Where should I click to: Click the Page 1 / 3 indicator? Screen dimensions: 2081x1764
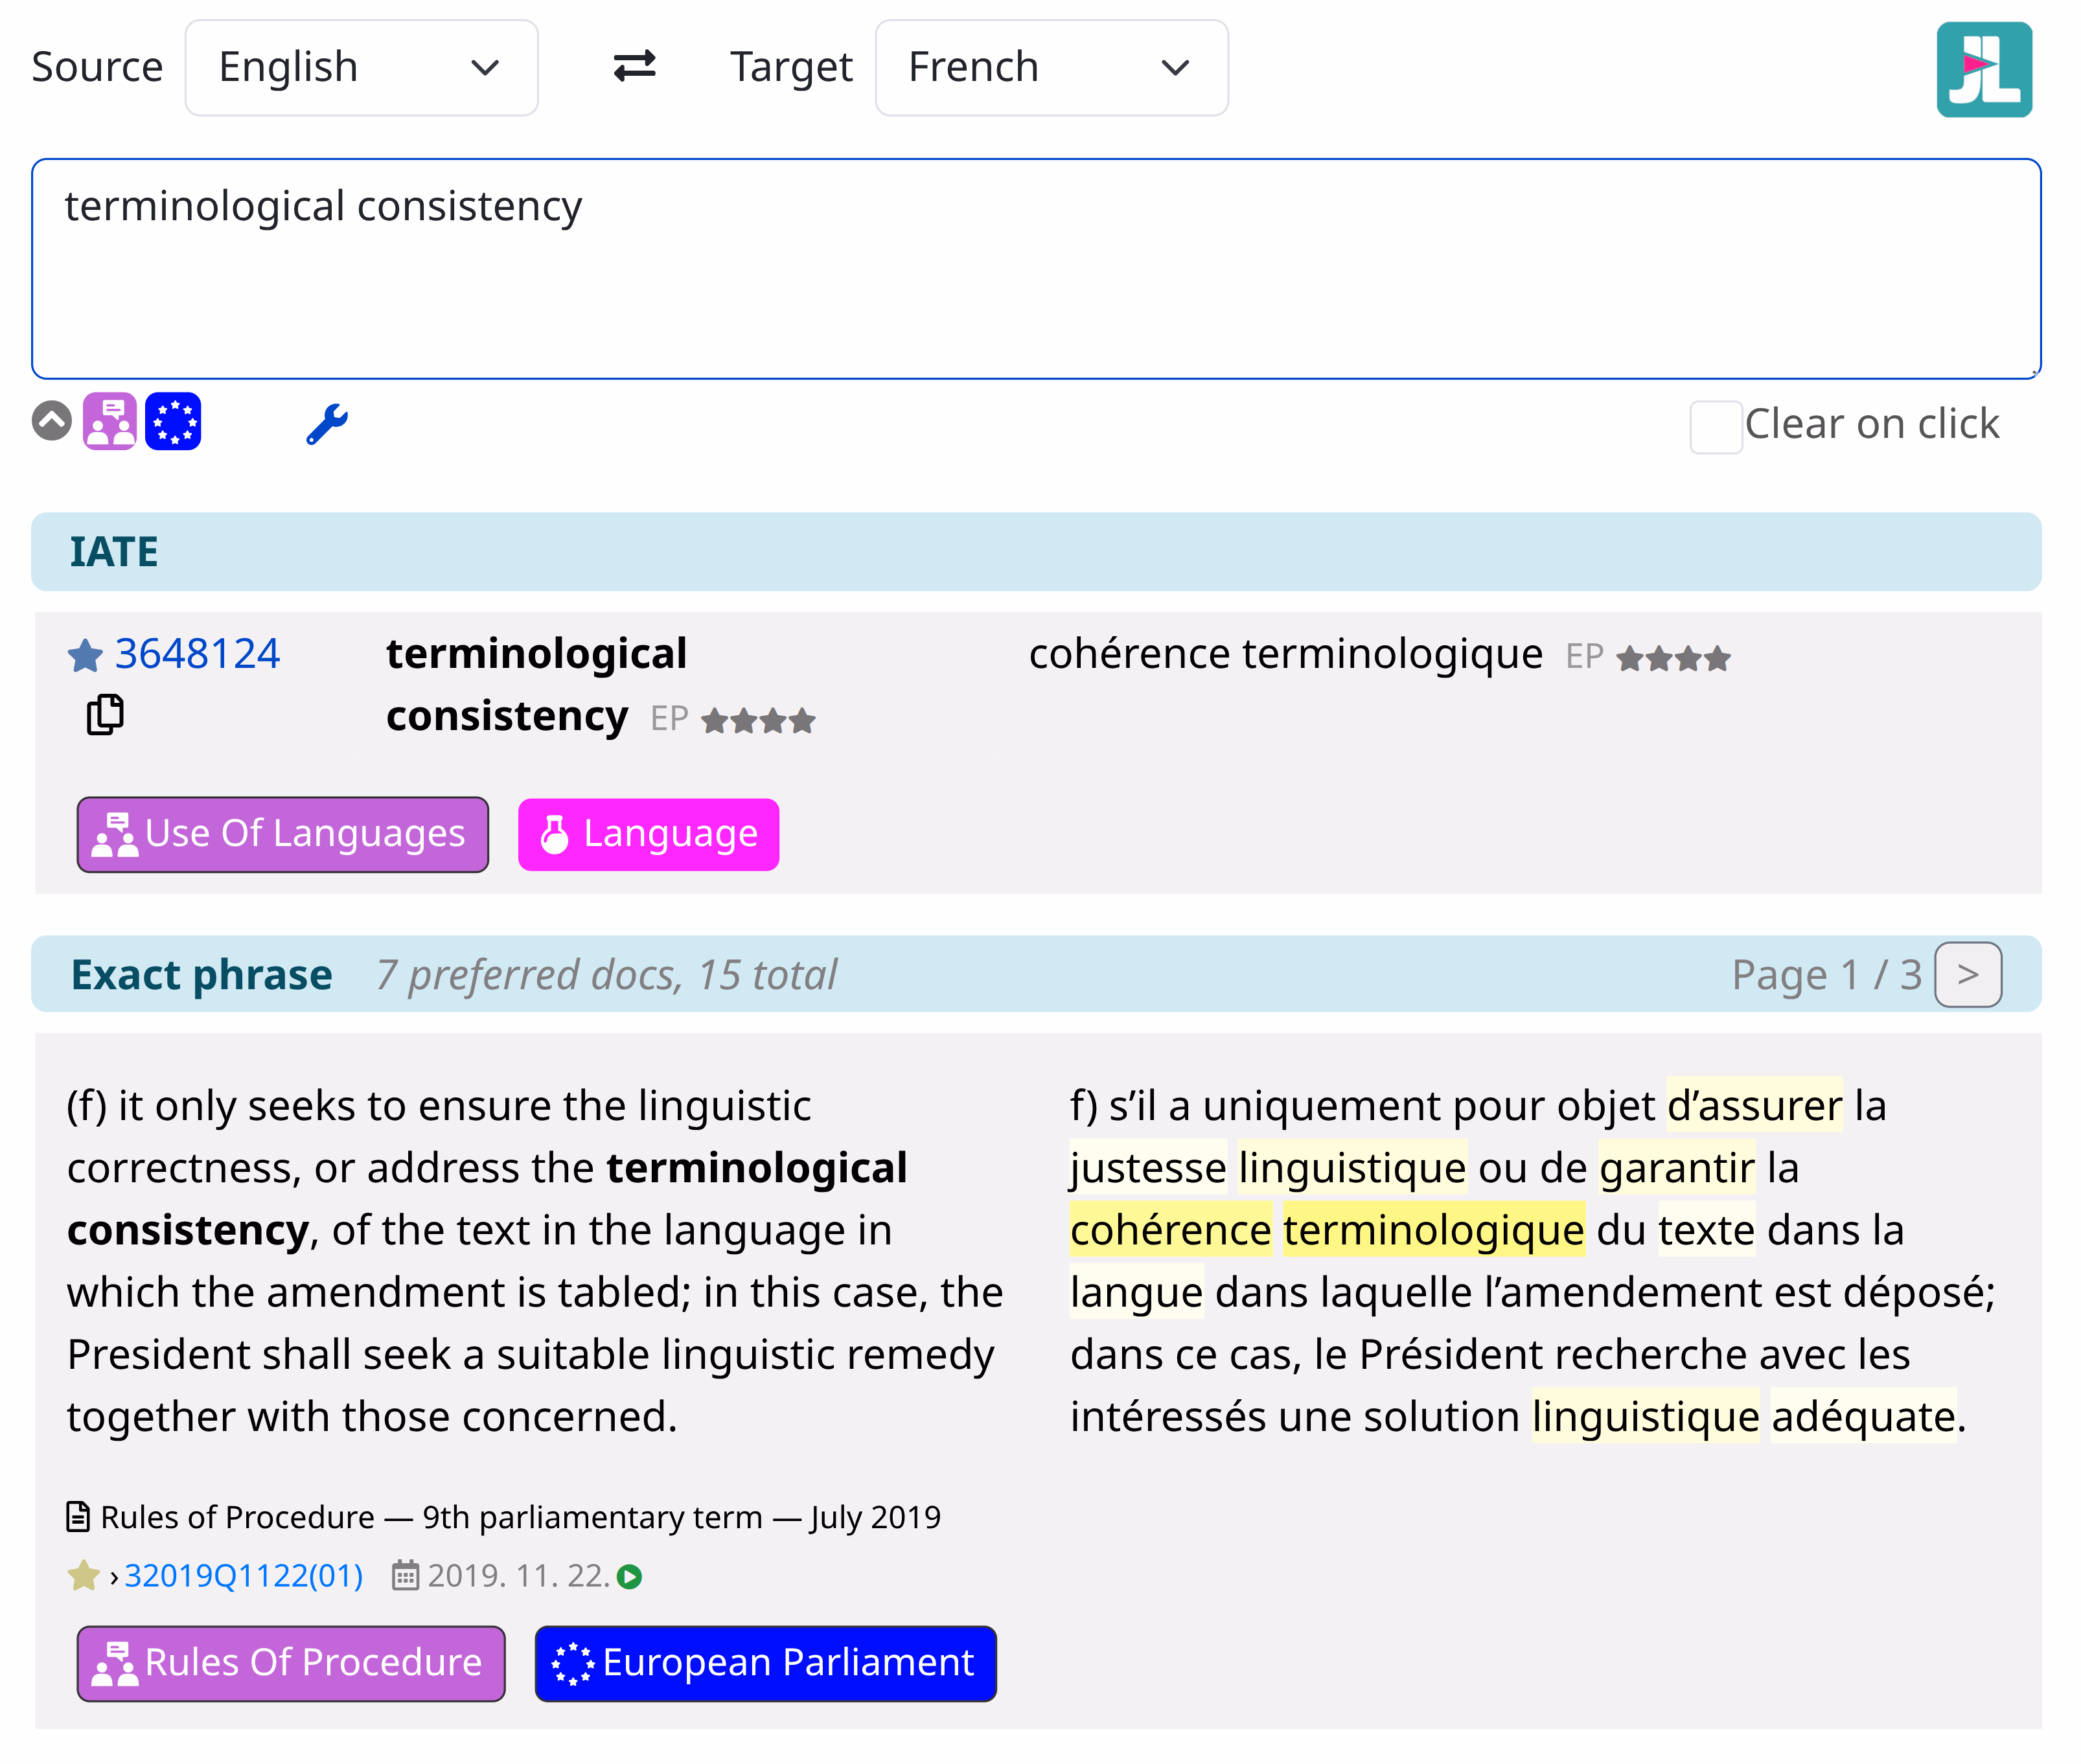(1827, 975)
